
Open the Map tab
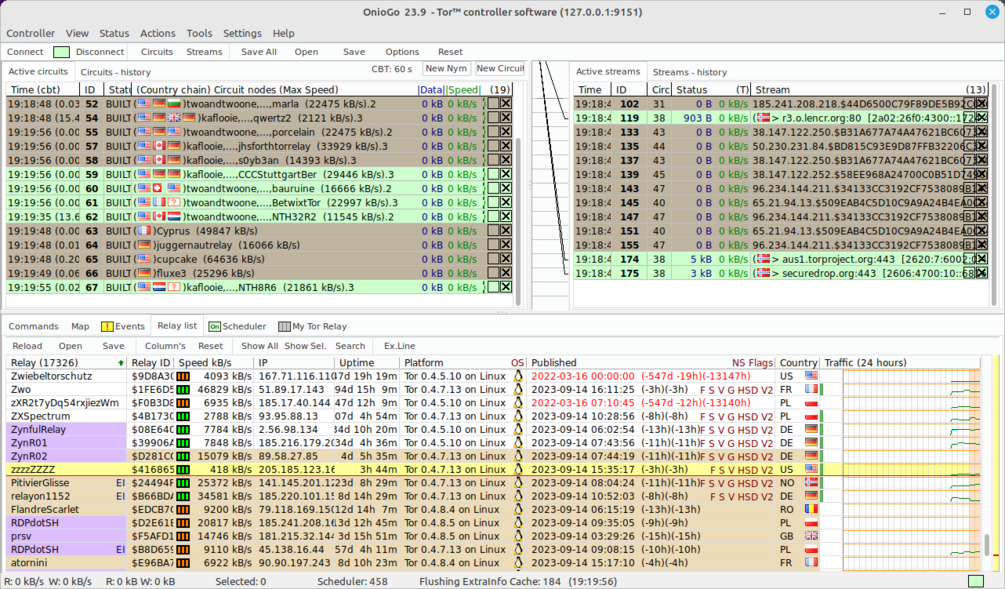(x=80, y=326)
